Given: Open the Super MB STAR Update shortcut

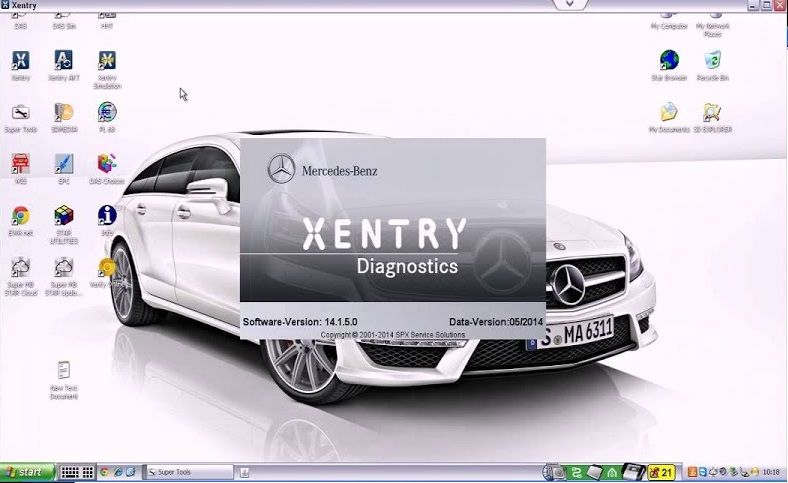Looking at the screenshot, I should point(64,268).
